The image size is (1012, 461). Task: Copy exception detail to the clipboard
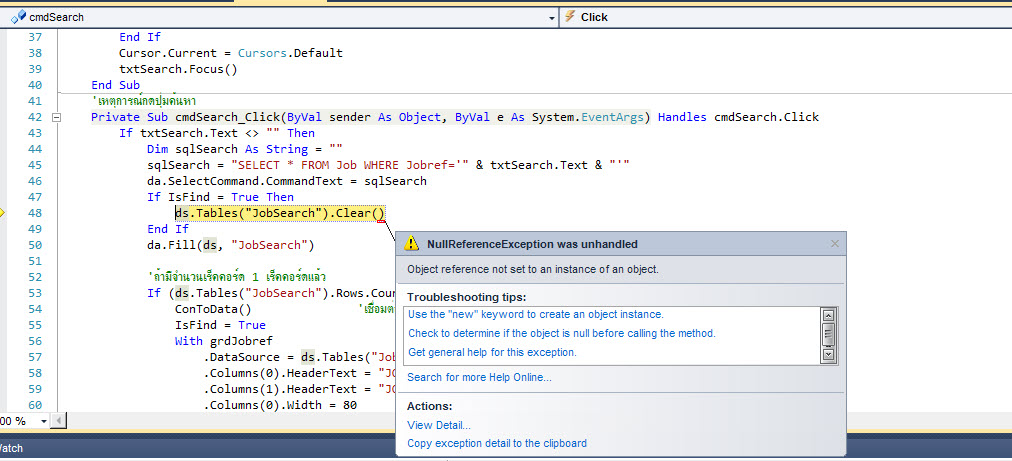click(497, 444)
